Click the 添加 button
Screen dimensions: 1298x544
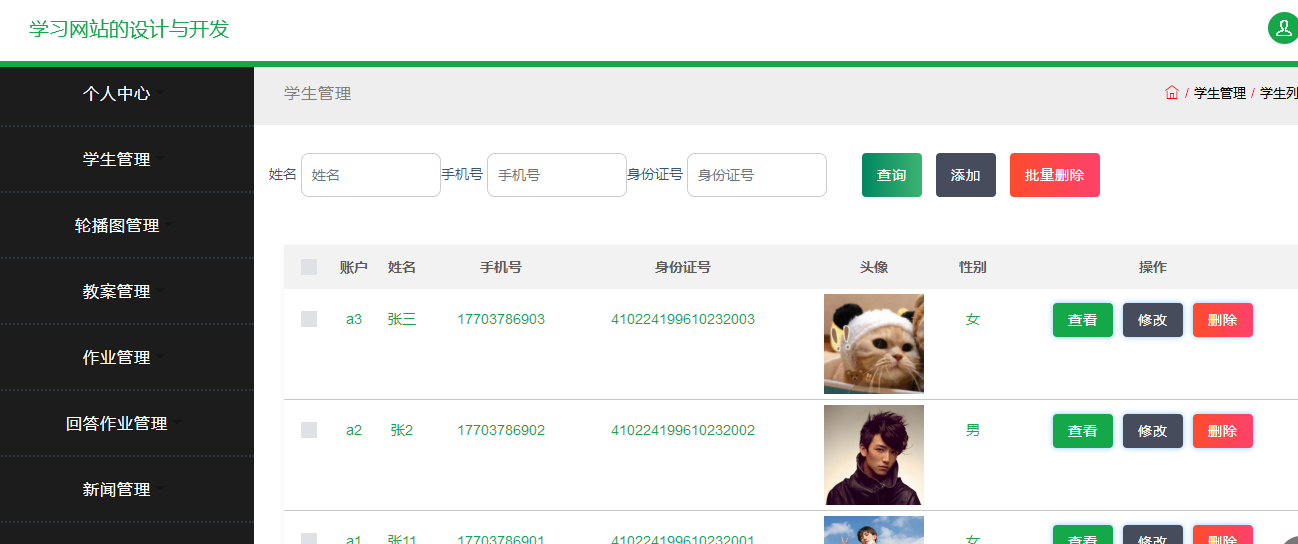[966, 175]
